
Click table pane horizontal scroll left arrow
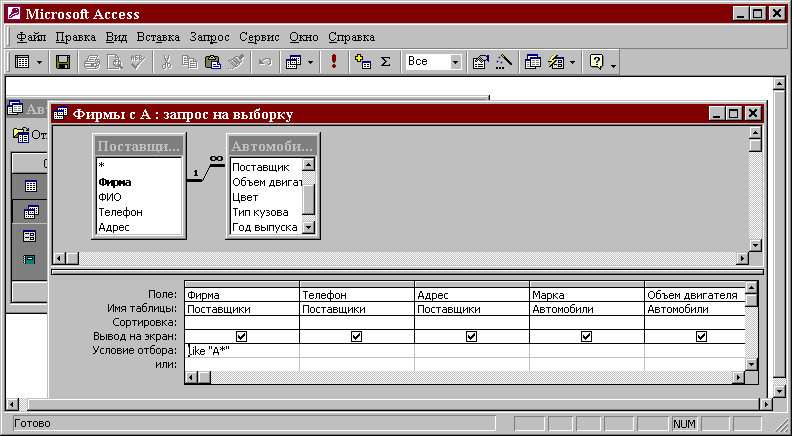tap(59, 258)
